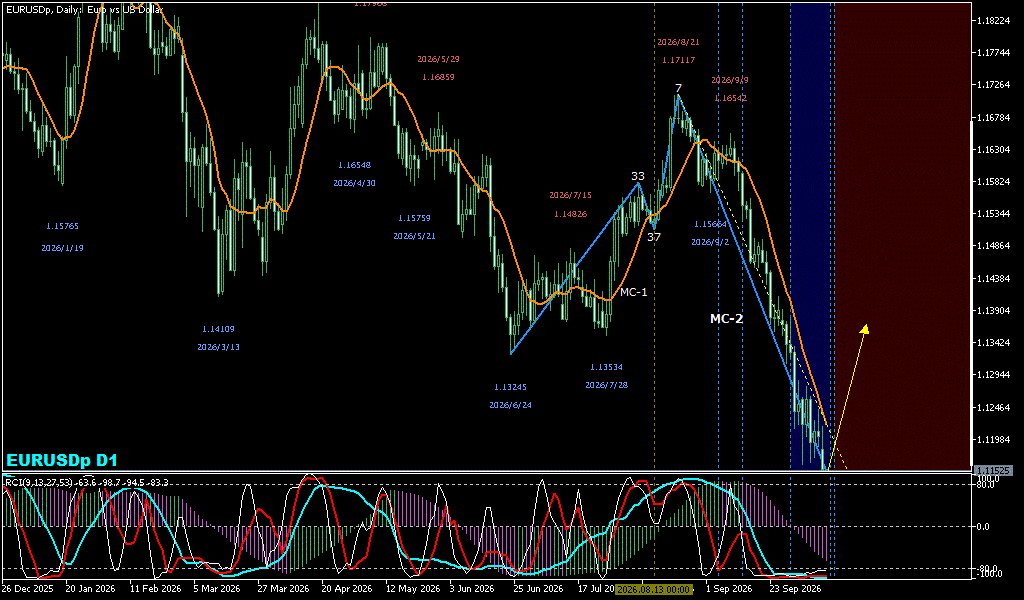Viewport: 1024px width, 600px height.
Task: Click the date annotation 2026/1/19
Action: (62, 248)
